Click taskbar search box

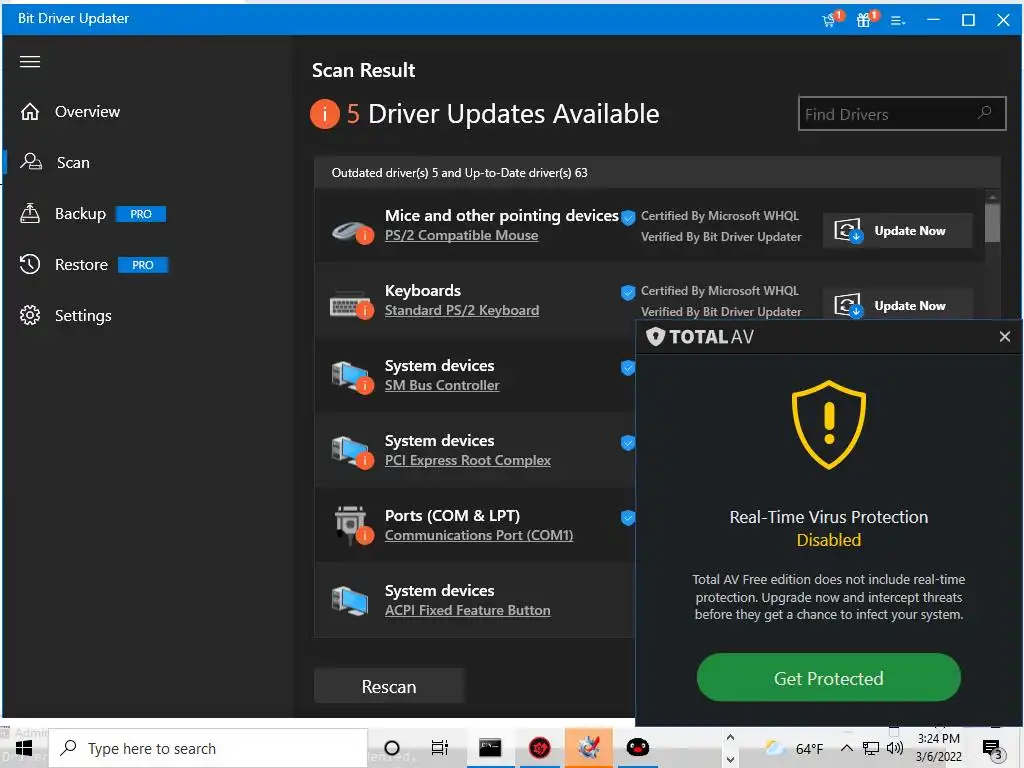pyautogui.click(x=209, y=748)
